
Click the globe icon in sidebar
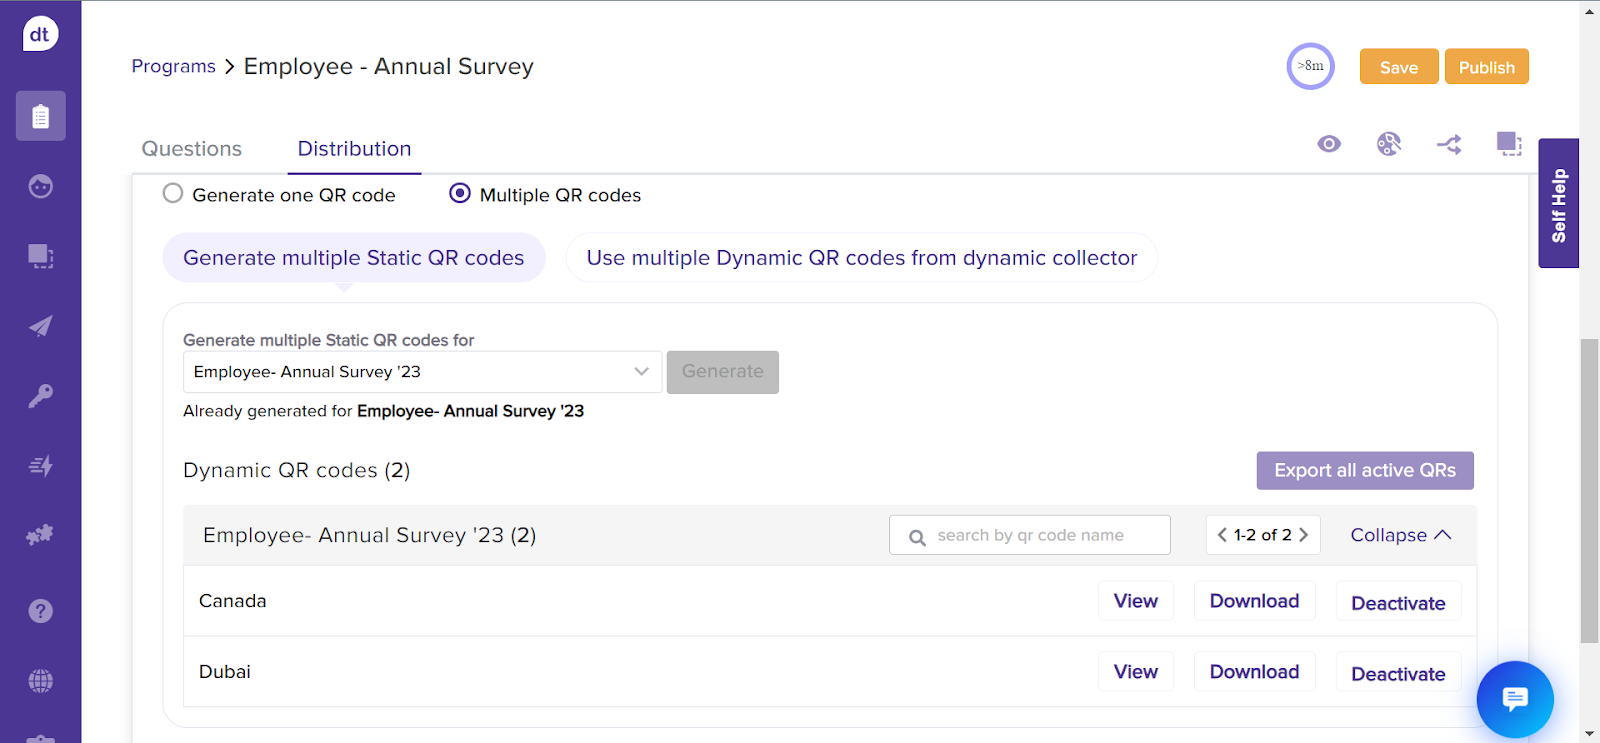tap(40, 681)
